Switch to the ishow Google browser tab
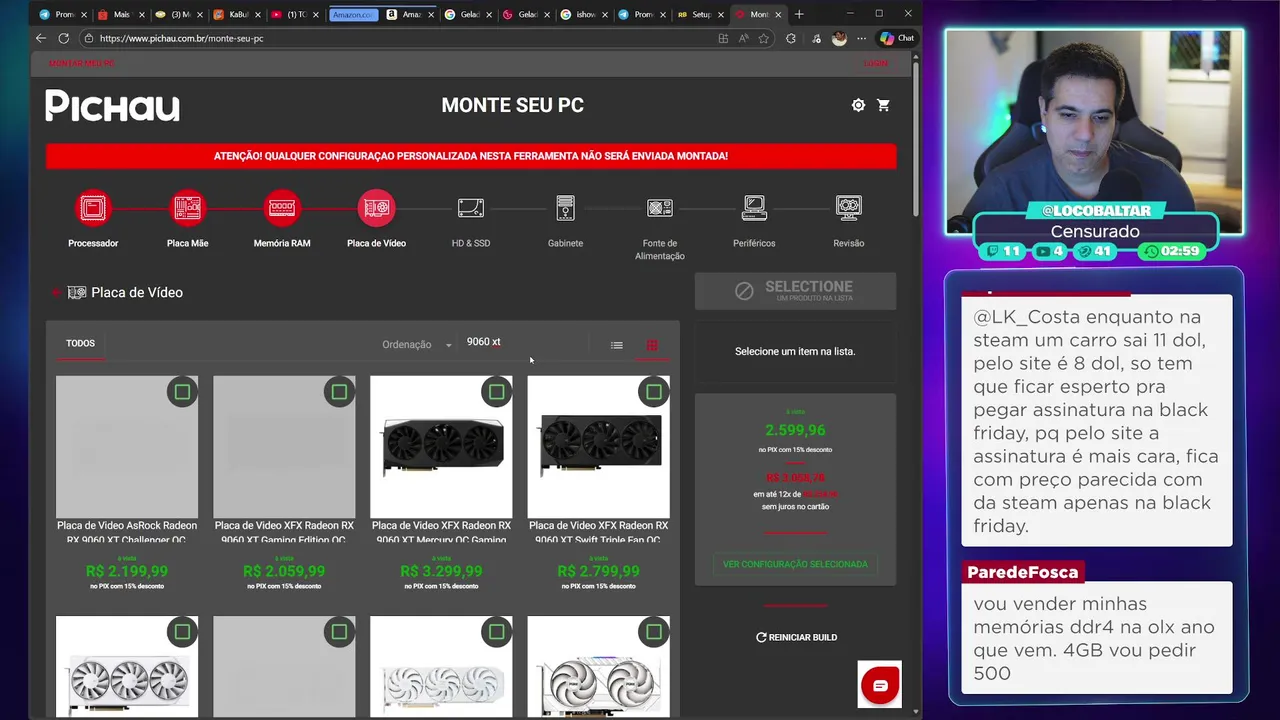Image resolution: width=1280 pixels, height=720 pixels. click(x=585, y=14)
